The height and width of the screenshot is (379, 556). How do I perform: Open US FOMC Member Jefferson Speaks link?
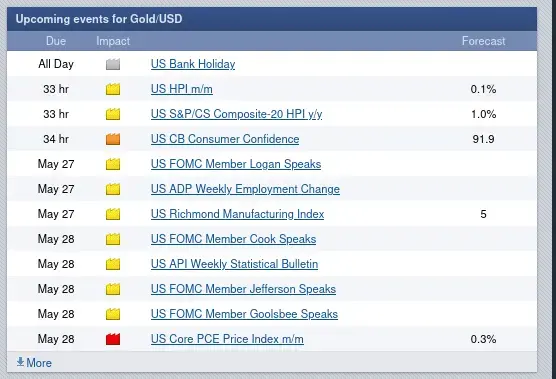[x=243, y=289]
